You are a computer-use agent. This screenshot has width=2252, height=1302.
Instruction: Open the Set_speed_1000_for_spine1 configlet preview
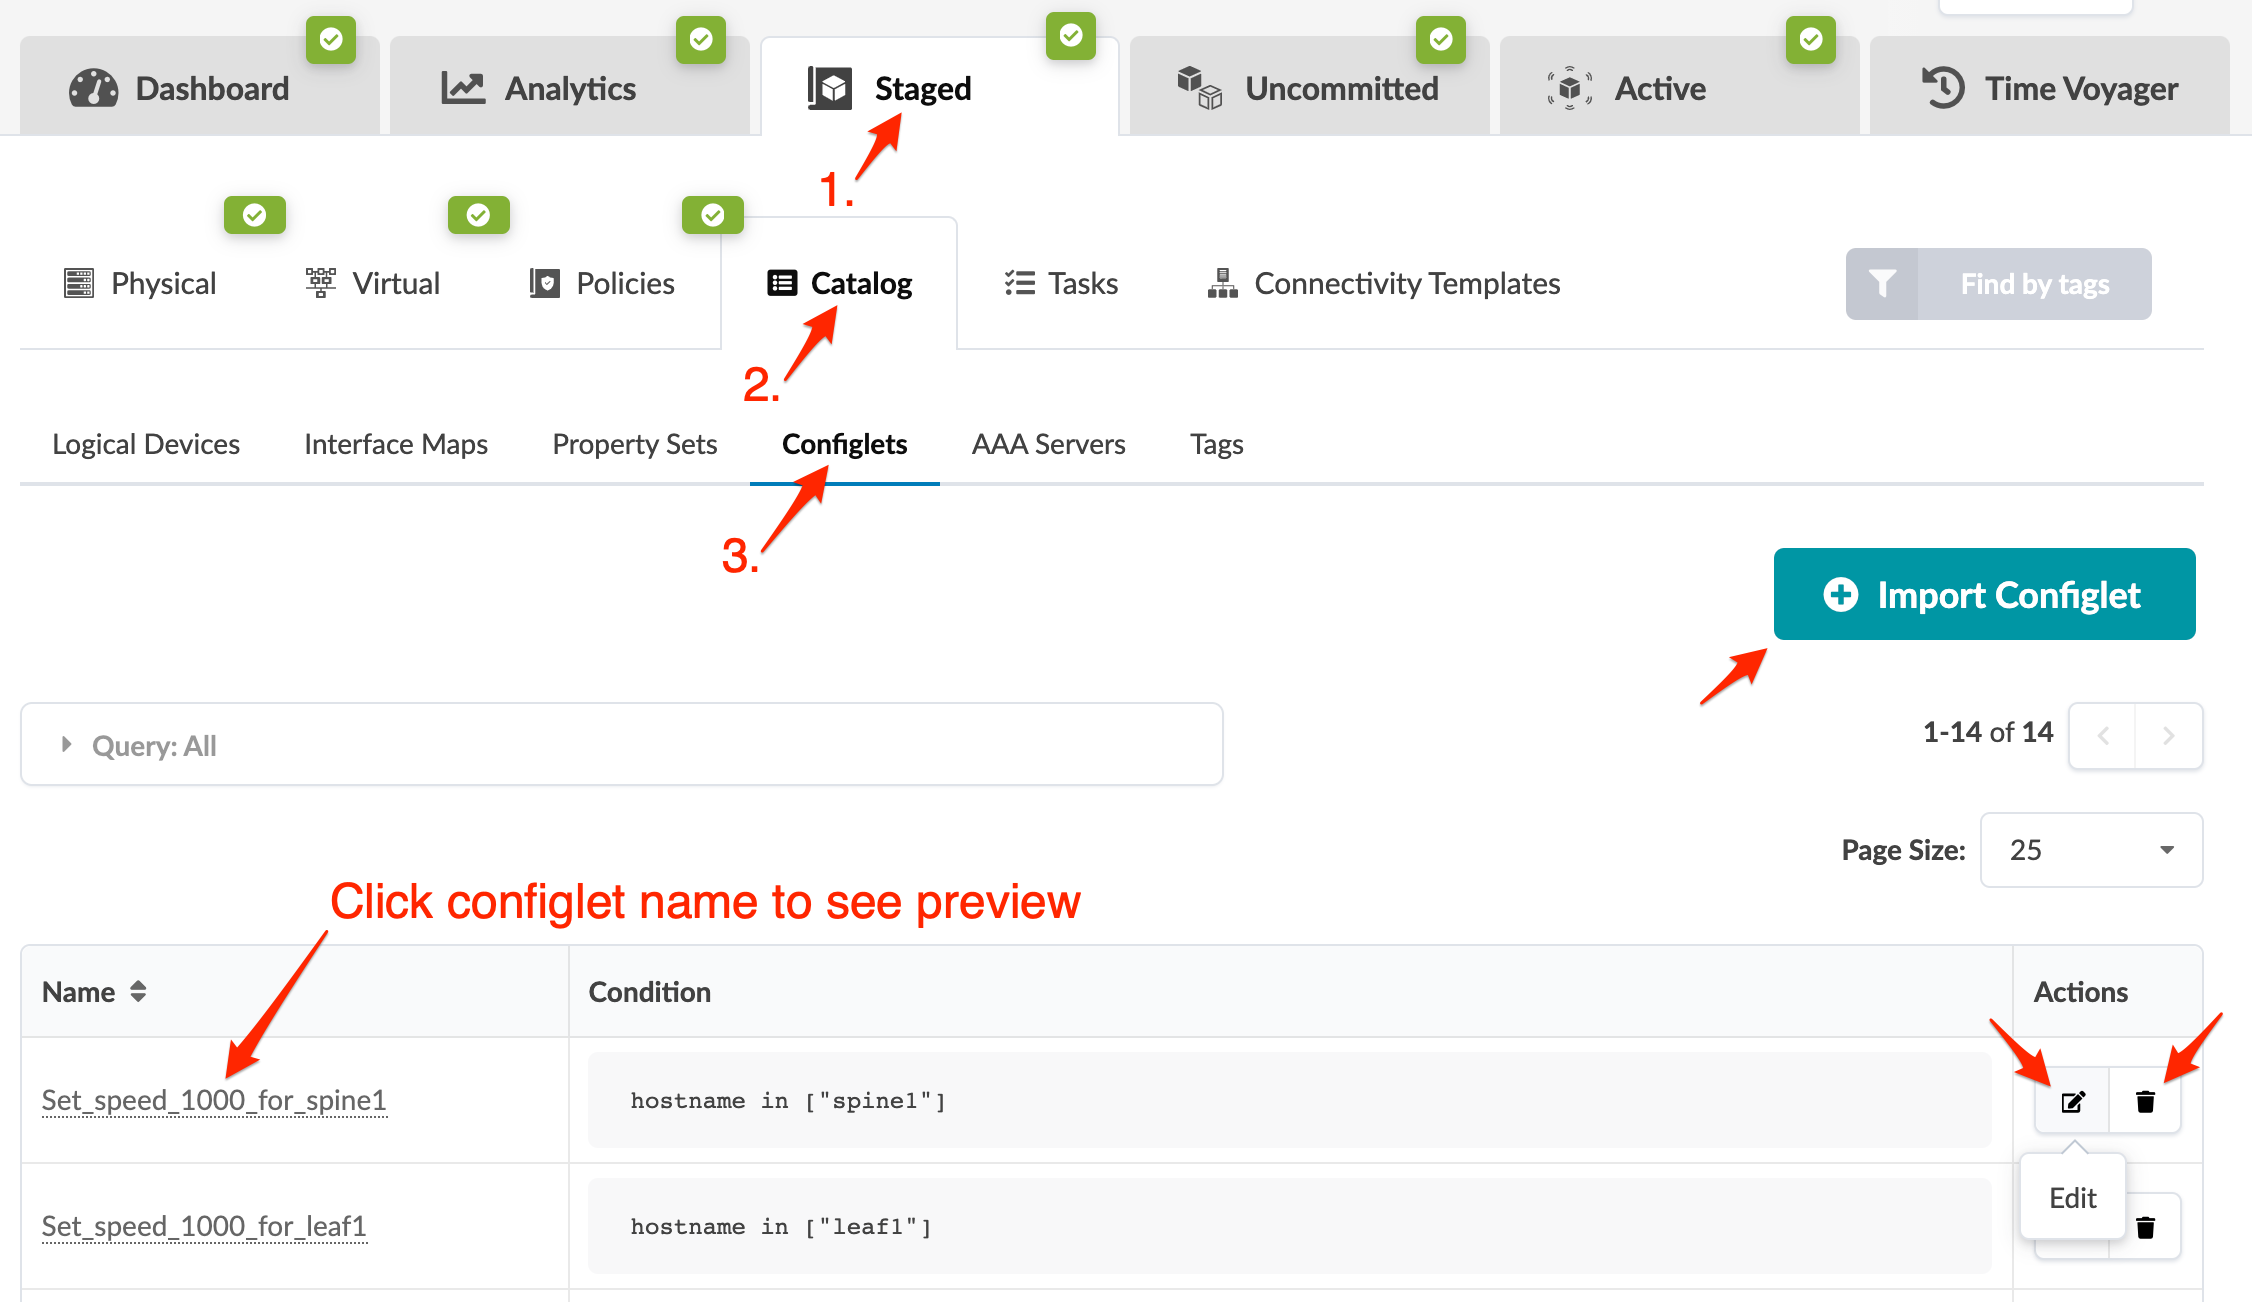coord(214,1101)
